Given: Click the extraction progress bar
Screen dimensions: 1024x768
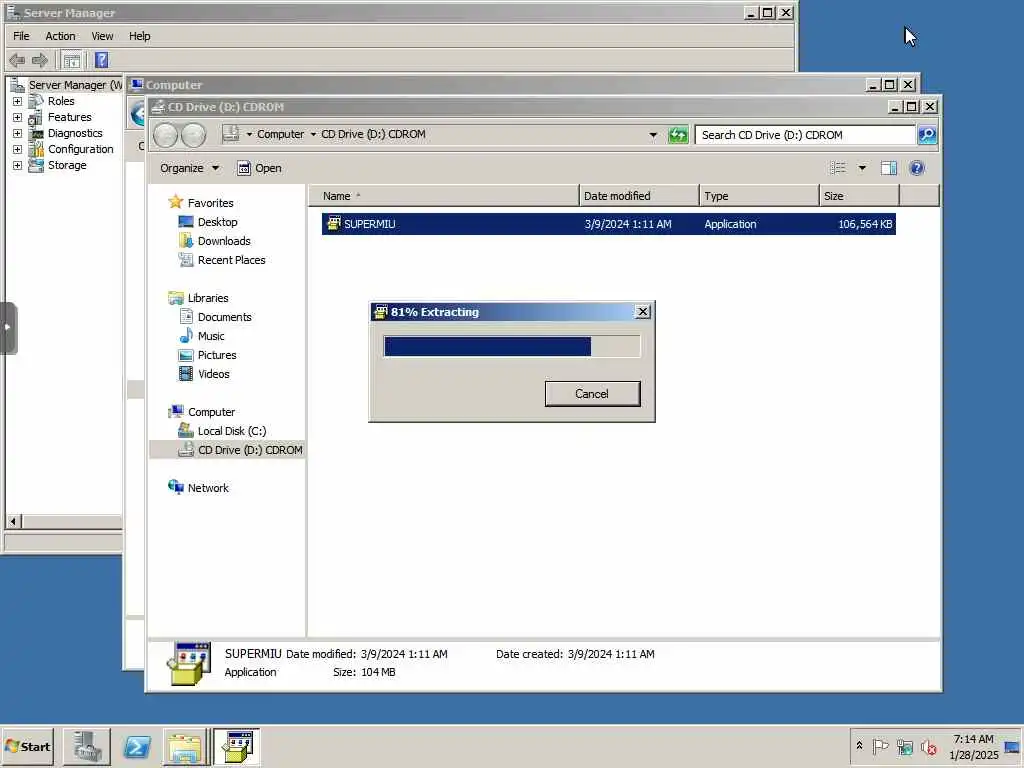Looking at the screenshot, I should (512, 346).
